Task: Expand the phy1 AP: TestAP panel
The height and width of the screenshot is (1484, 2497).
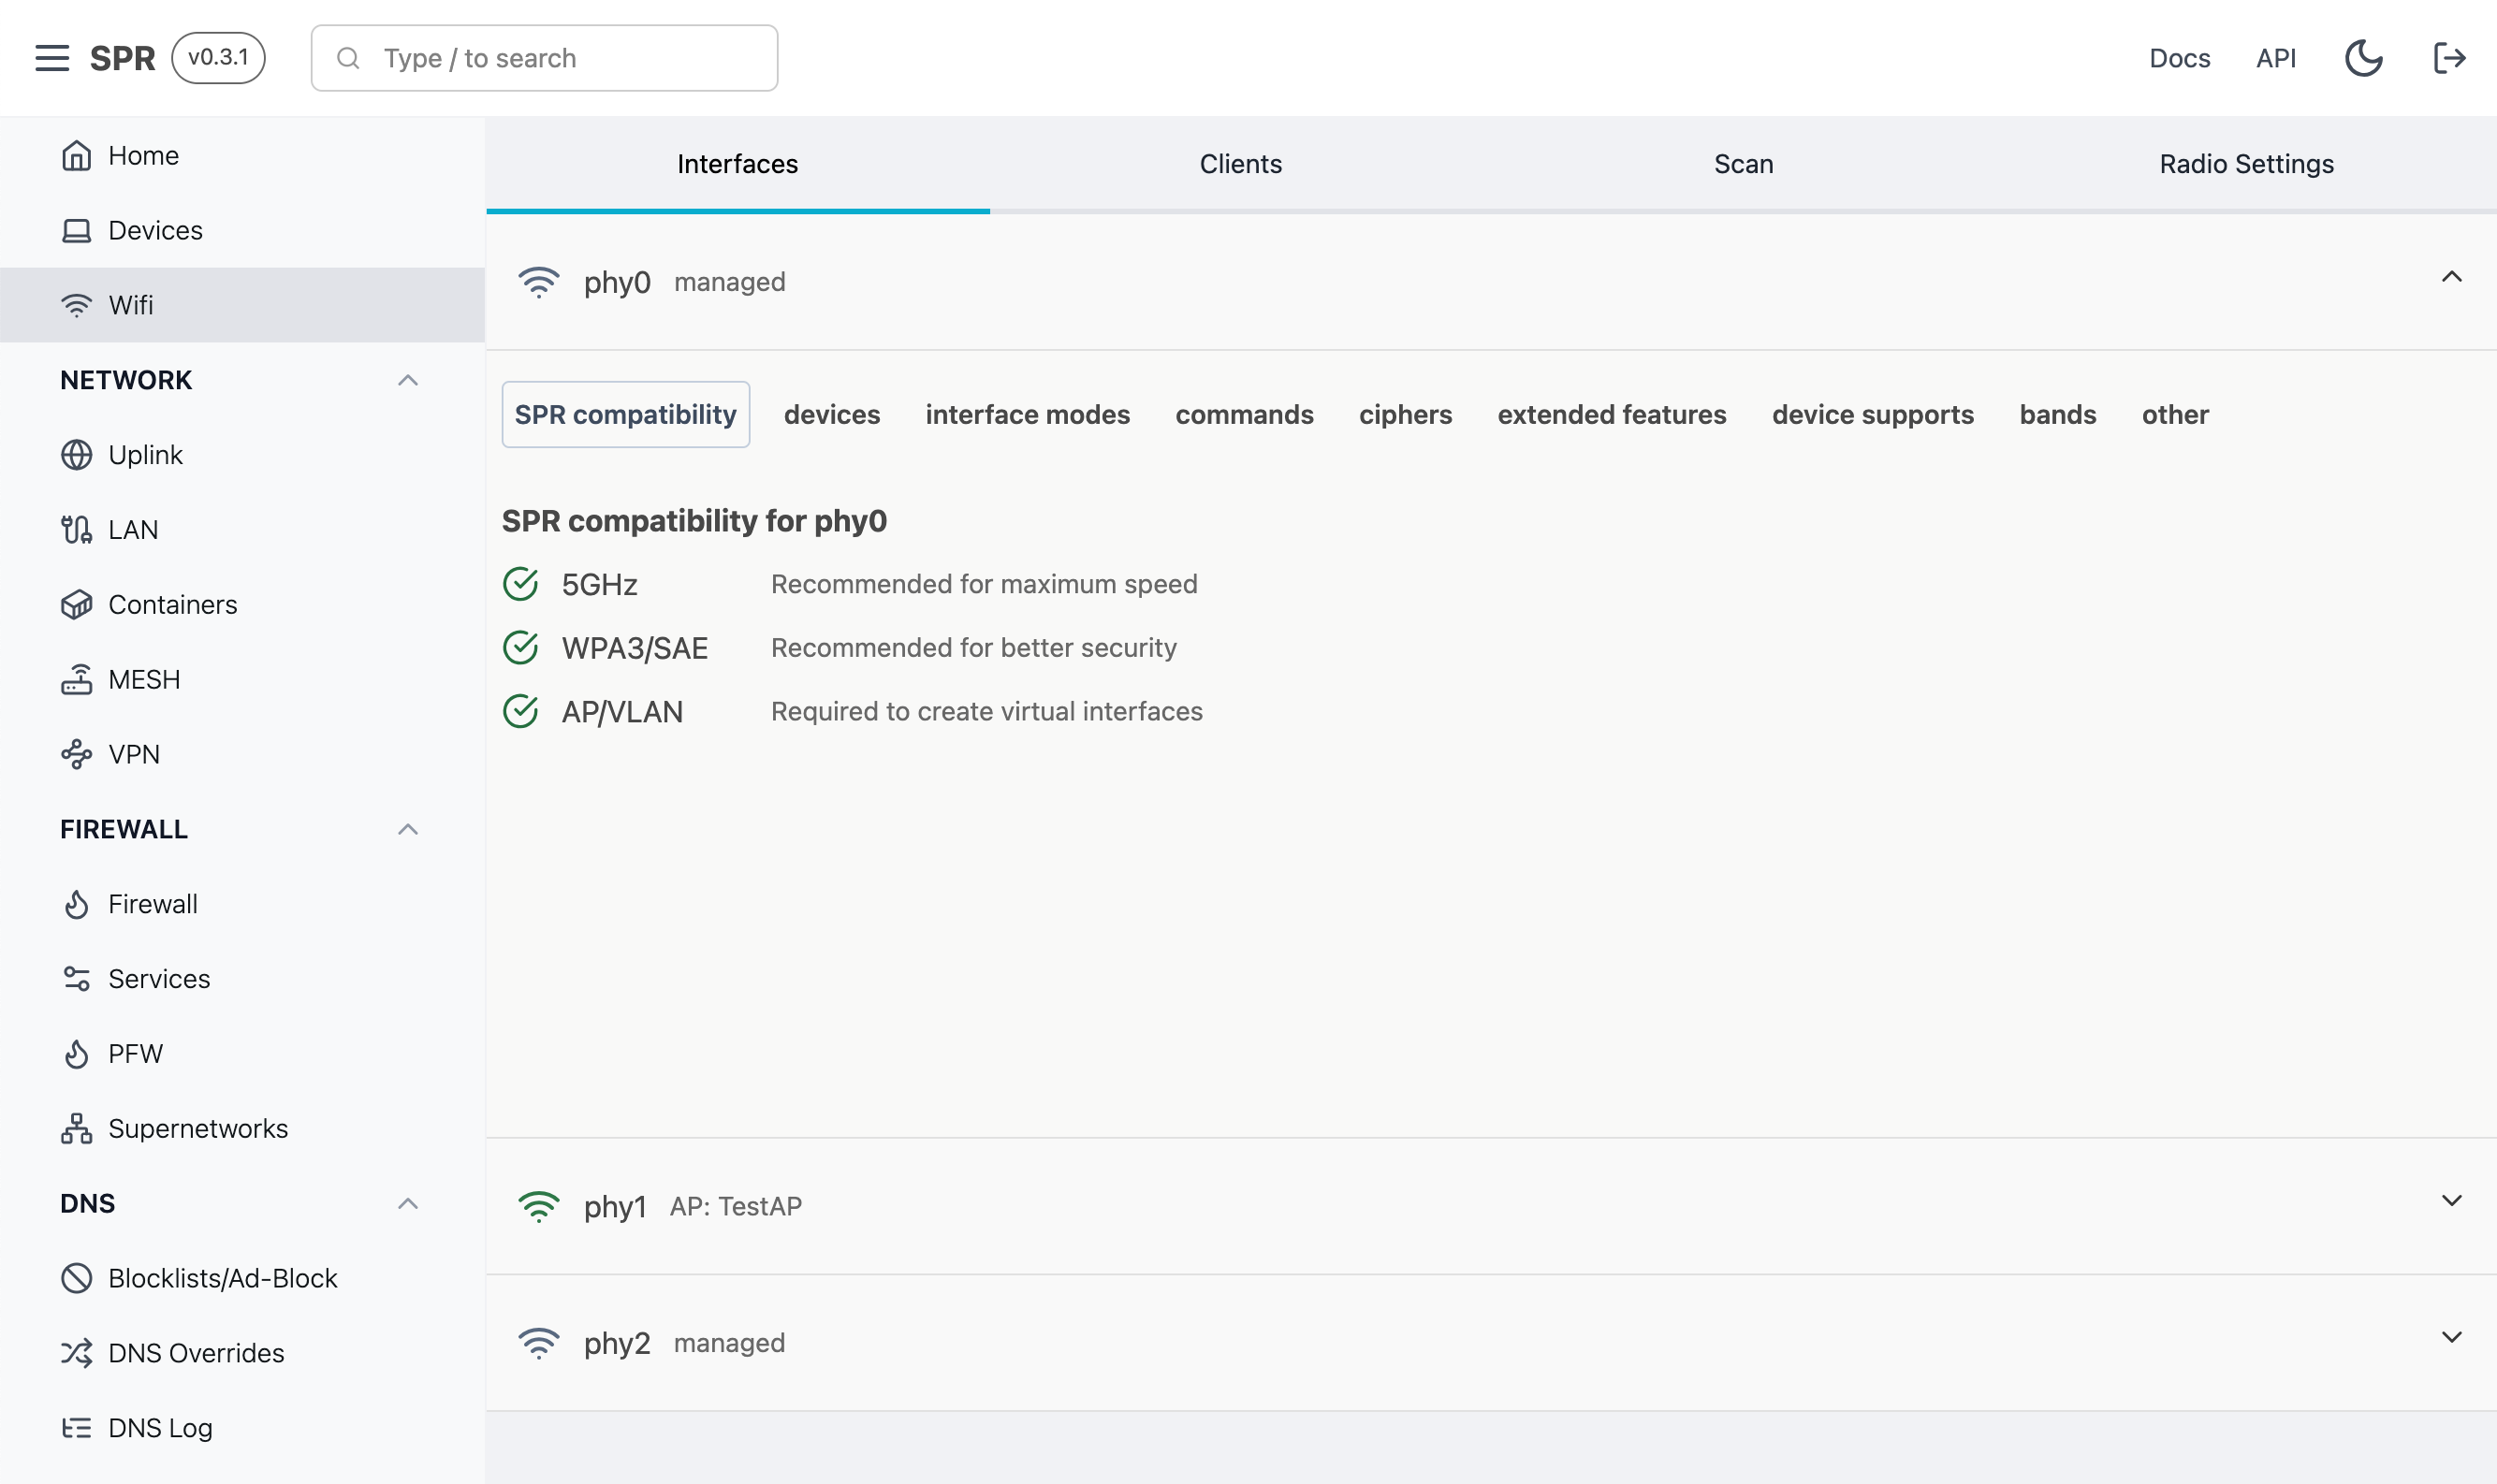Action: click(x=2451, y=1201)
